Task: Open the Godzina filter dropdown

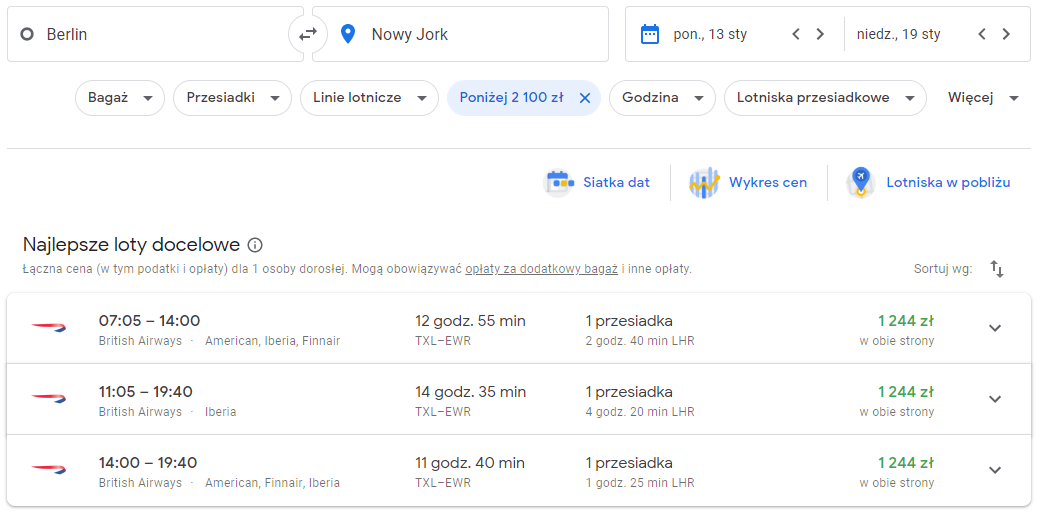Action: 662,98
